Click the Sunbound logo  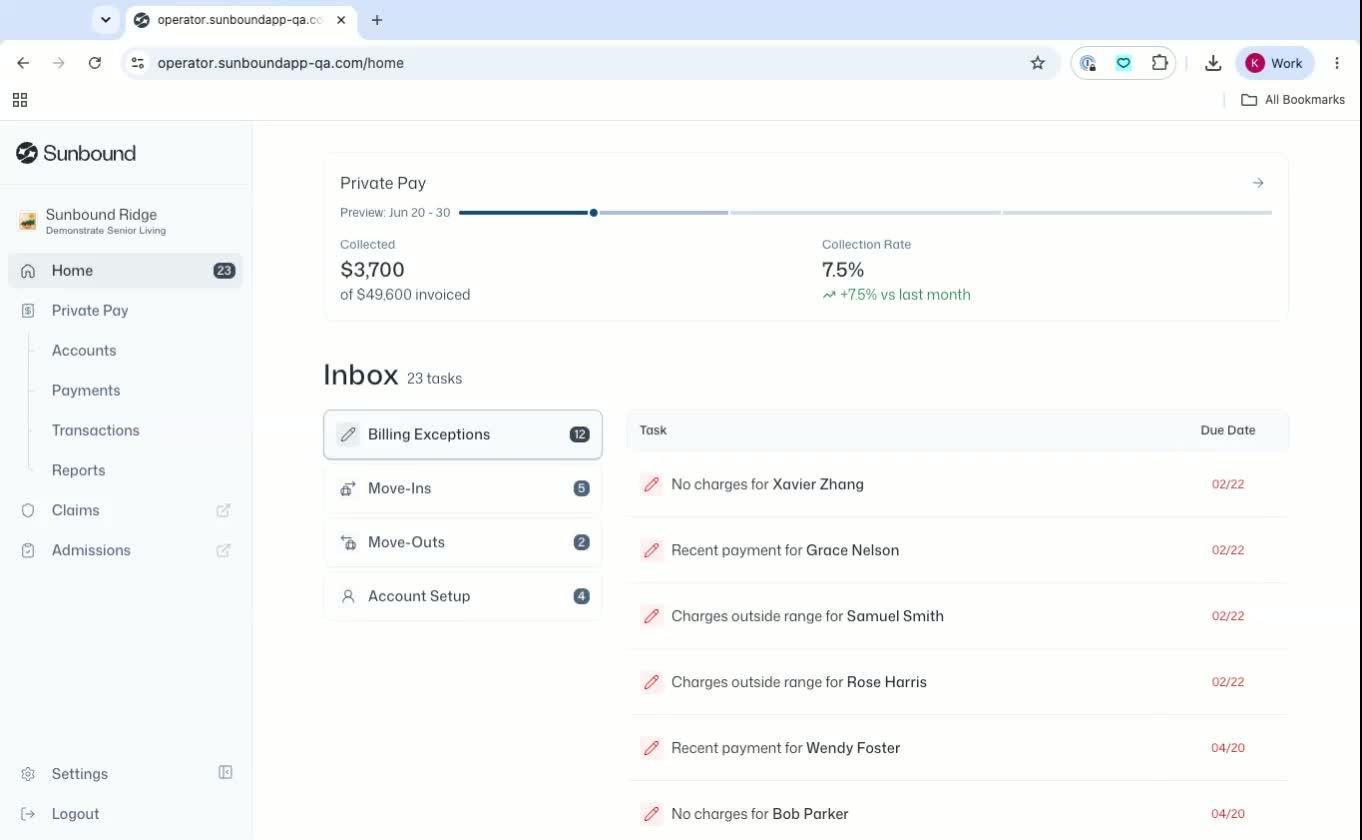76,153
